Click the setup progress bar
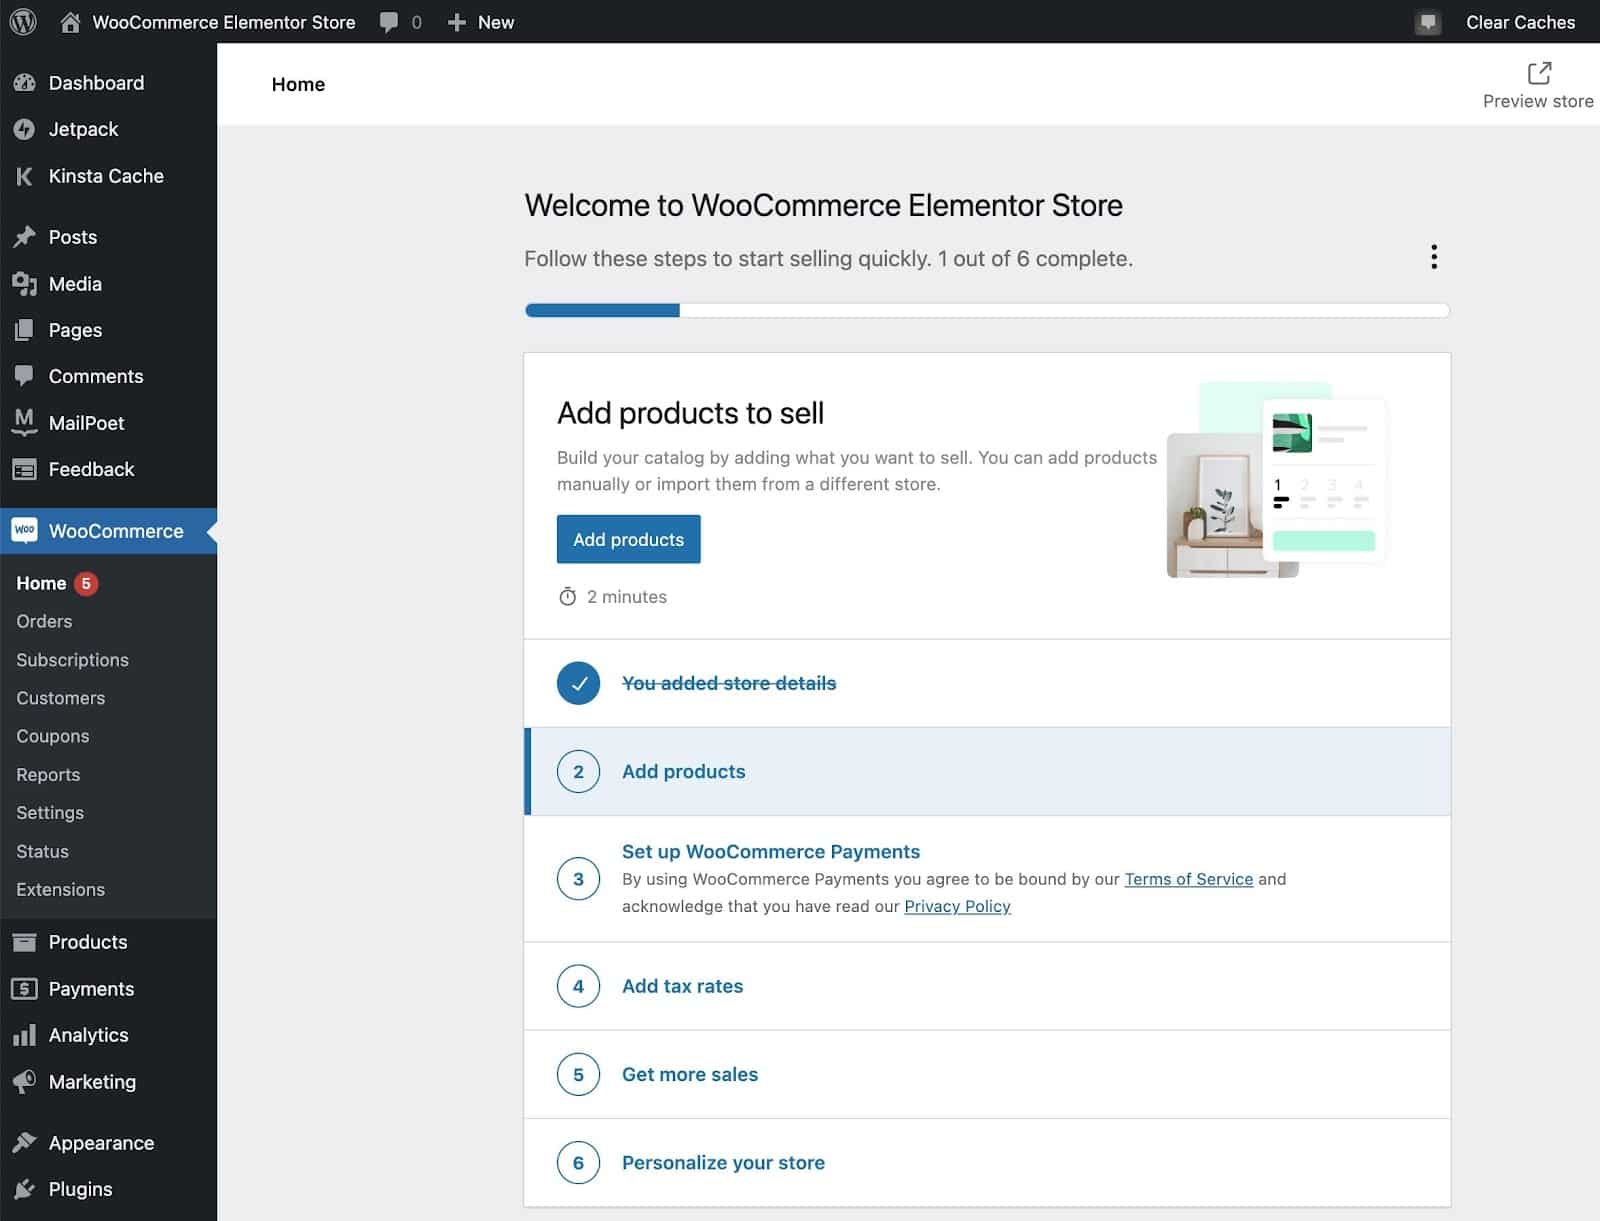The height and width of the screenshot is (1221, 1600). pos(985,311)
